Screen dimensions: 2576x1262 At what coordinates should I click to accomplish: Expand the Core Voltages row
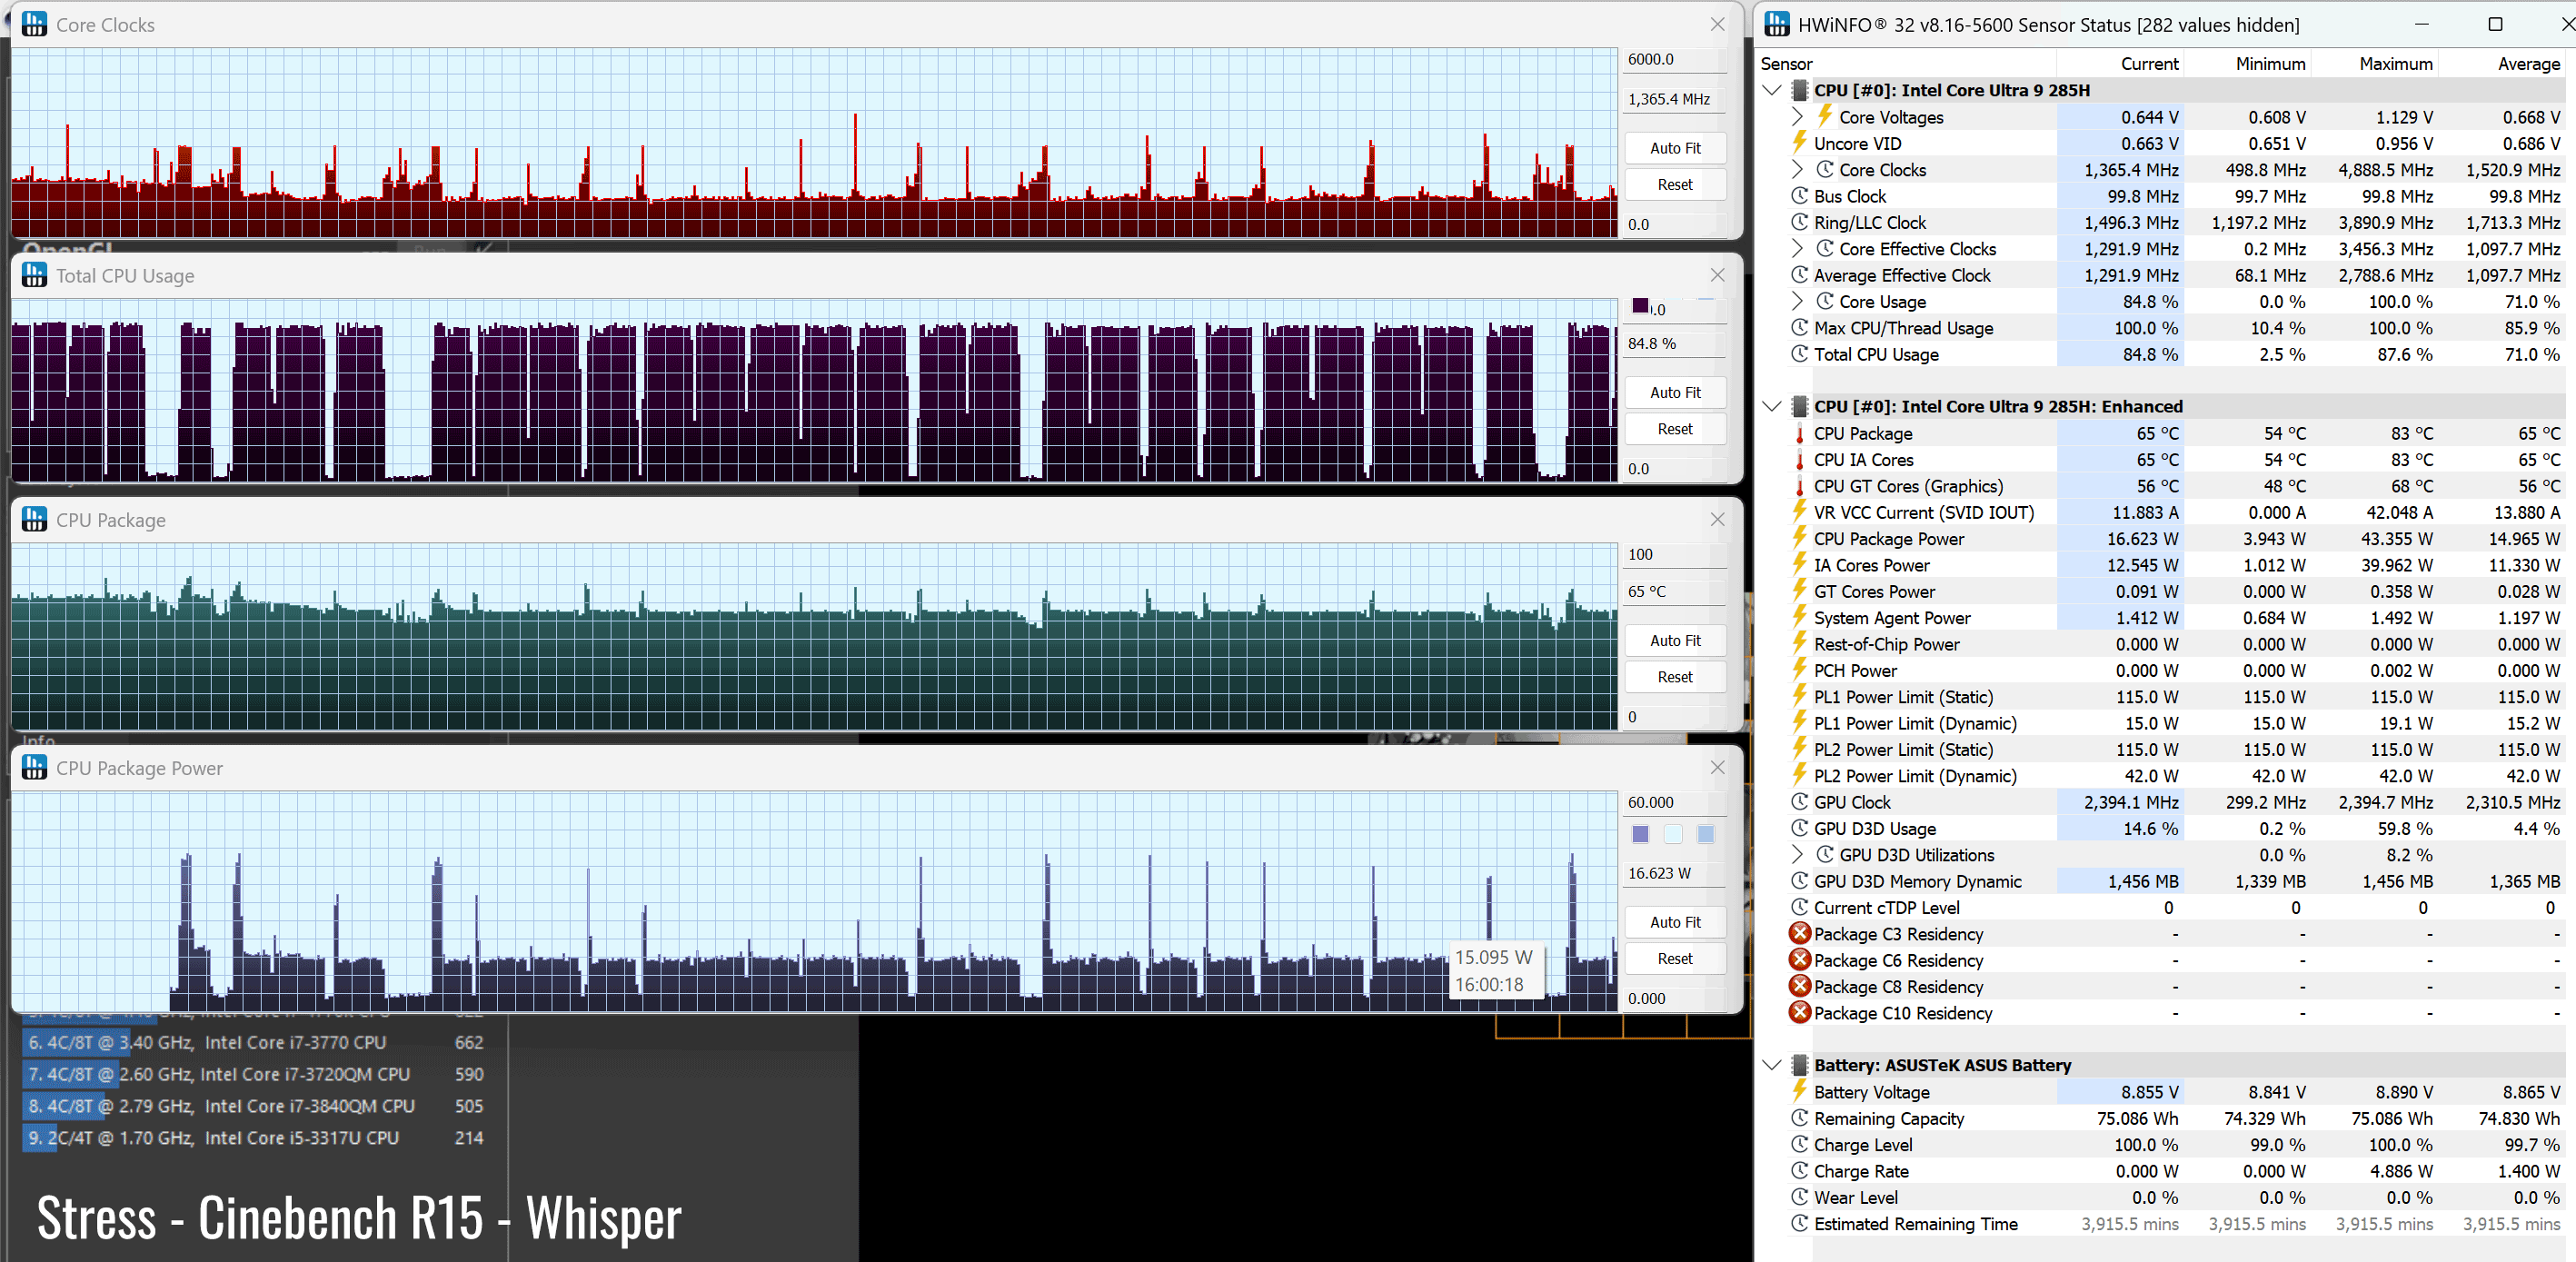[x=1797, y=117]
